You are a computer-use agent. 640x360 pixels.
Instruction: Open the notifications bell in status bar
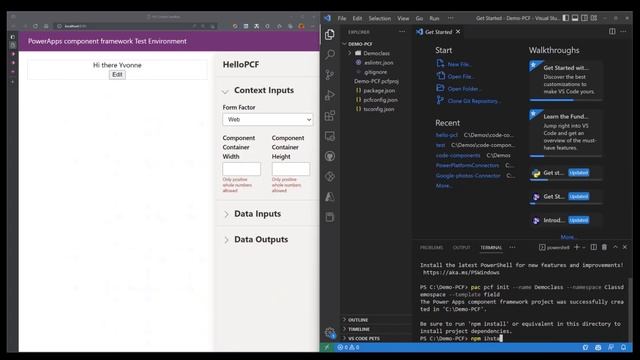pos(624,347)
